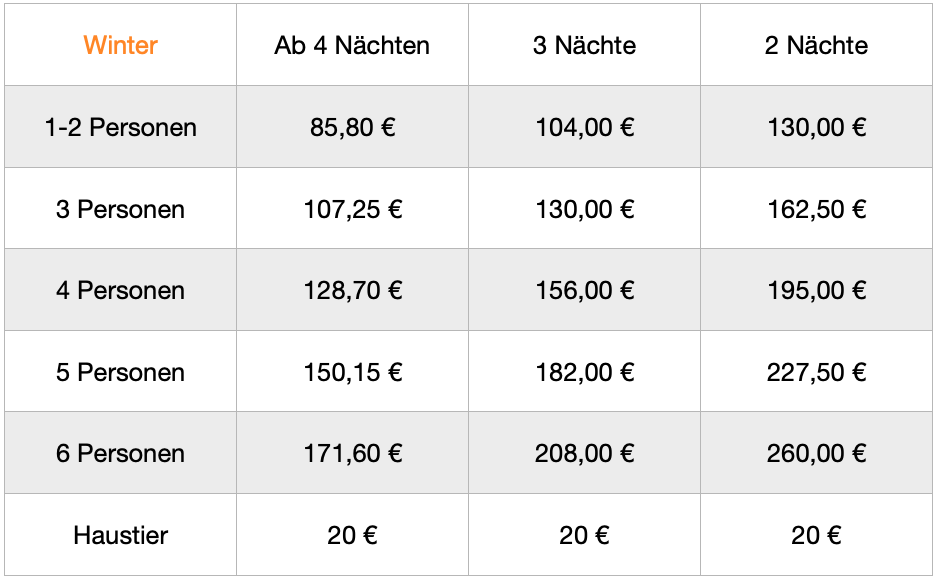The width and height of the screenshot is (937, 579).
Task: Click the '4 Personen' row label
Action: click(x=120, y=290)
